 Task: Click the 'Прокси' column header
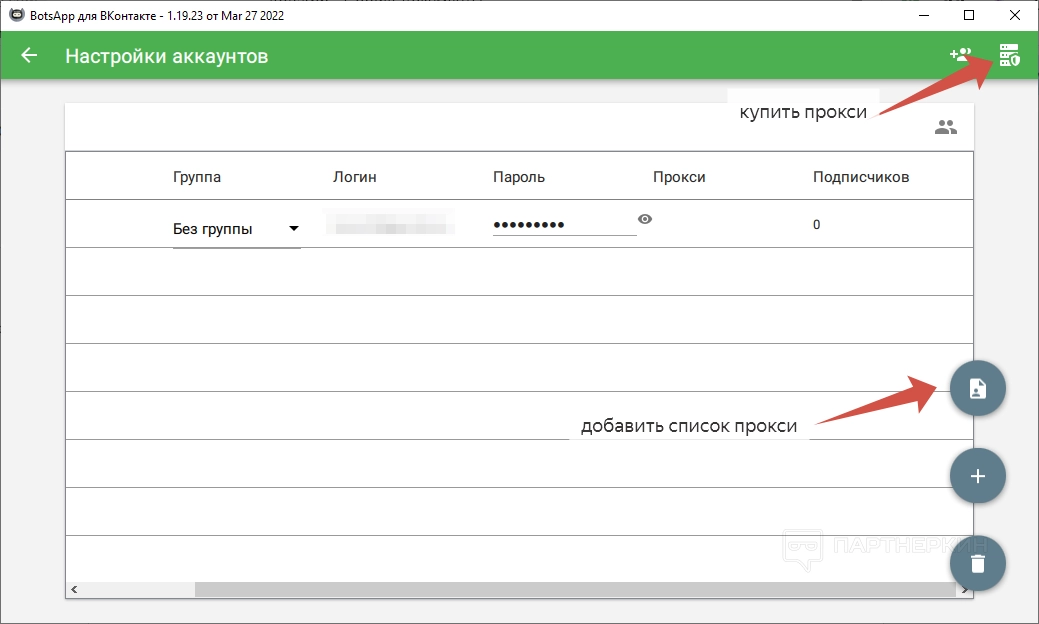[x=679, y=177]
